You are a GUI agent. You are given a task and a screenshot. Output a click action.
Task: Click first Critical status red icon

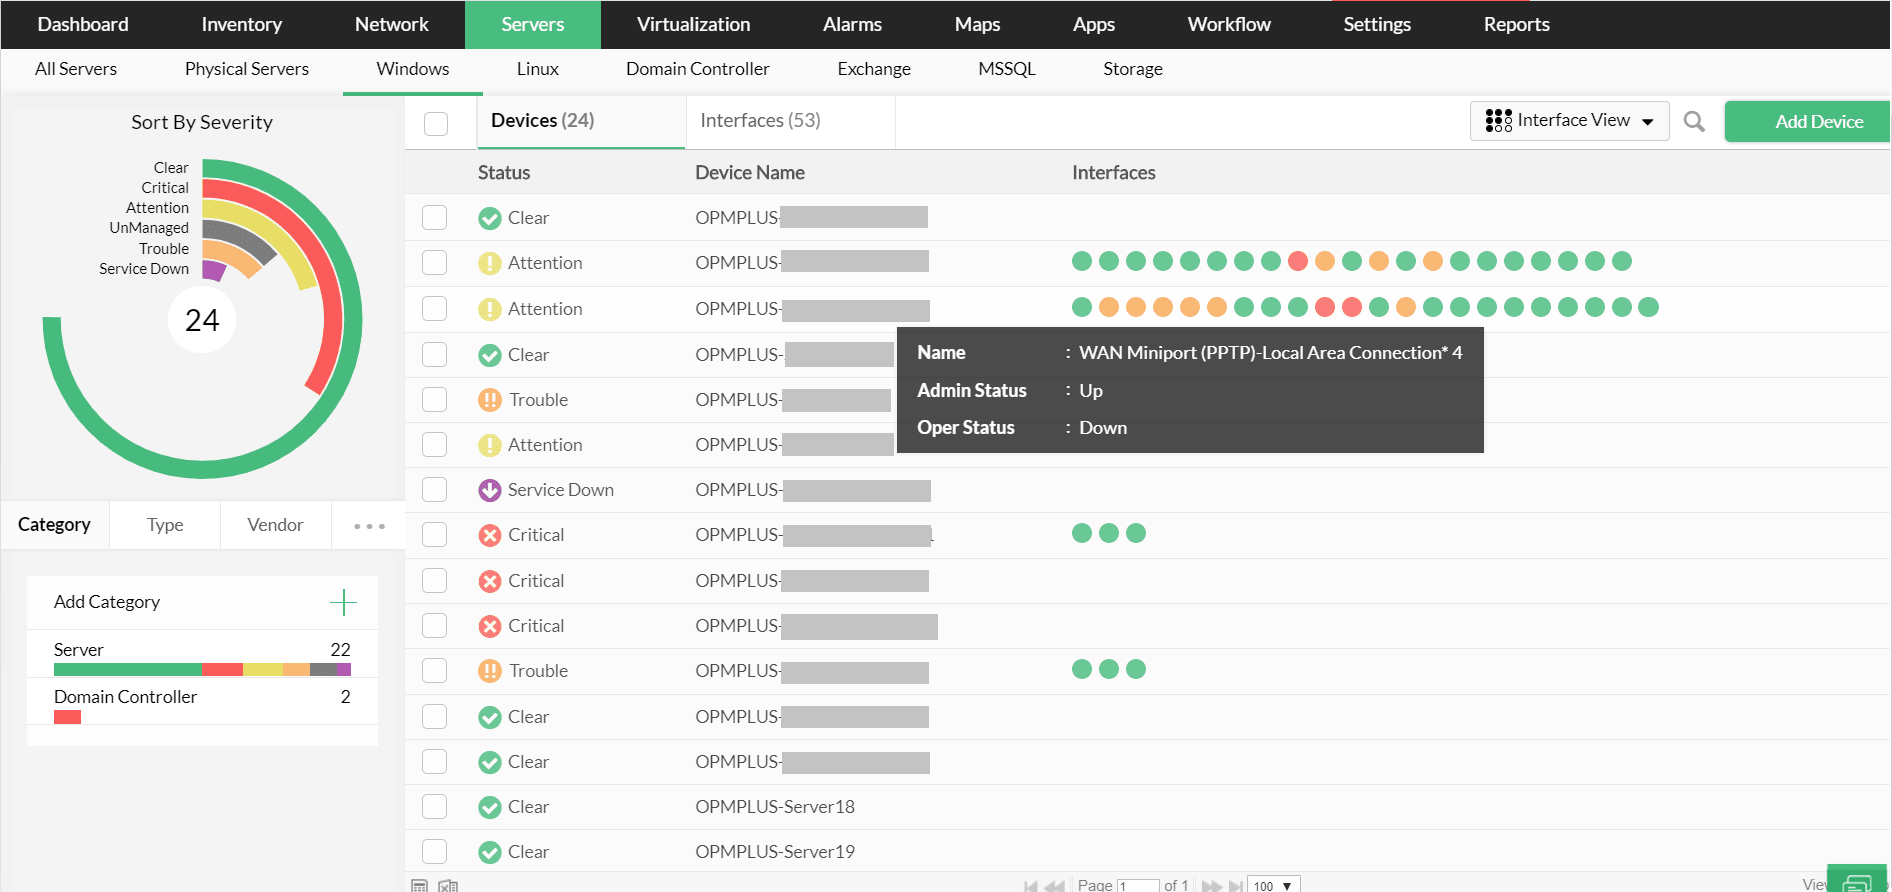(489, 535)
